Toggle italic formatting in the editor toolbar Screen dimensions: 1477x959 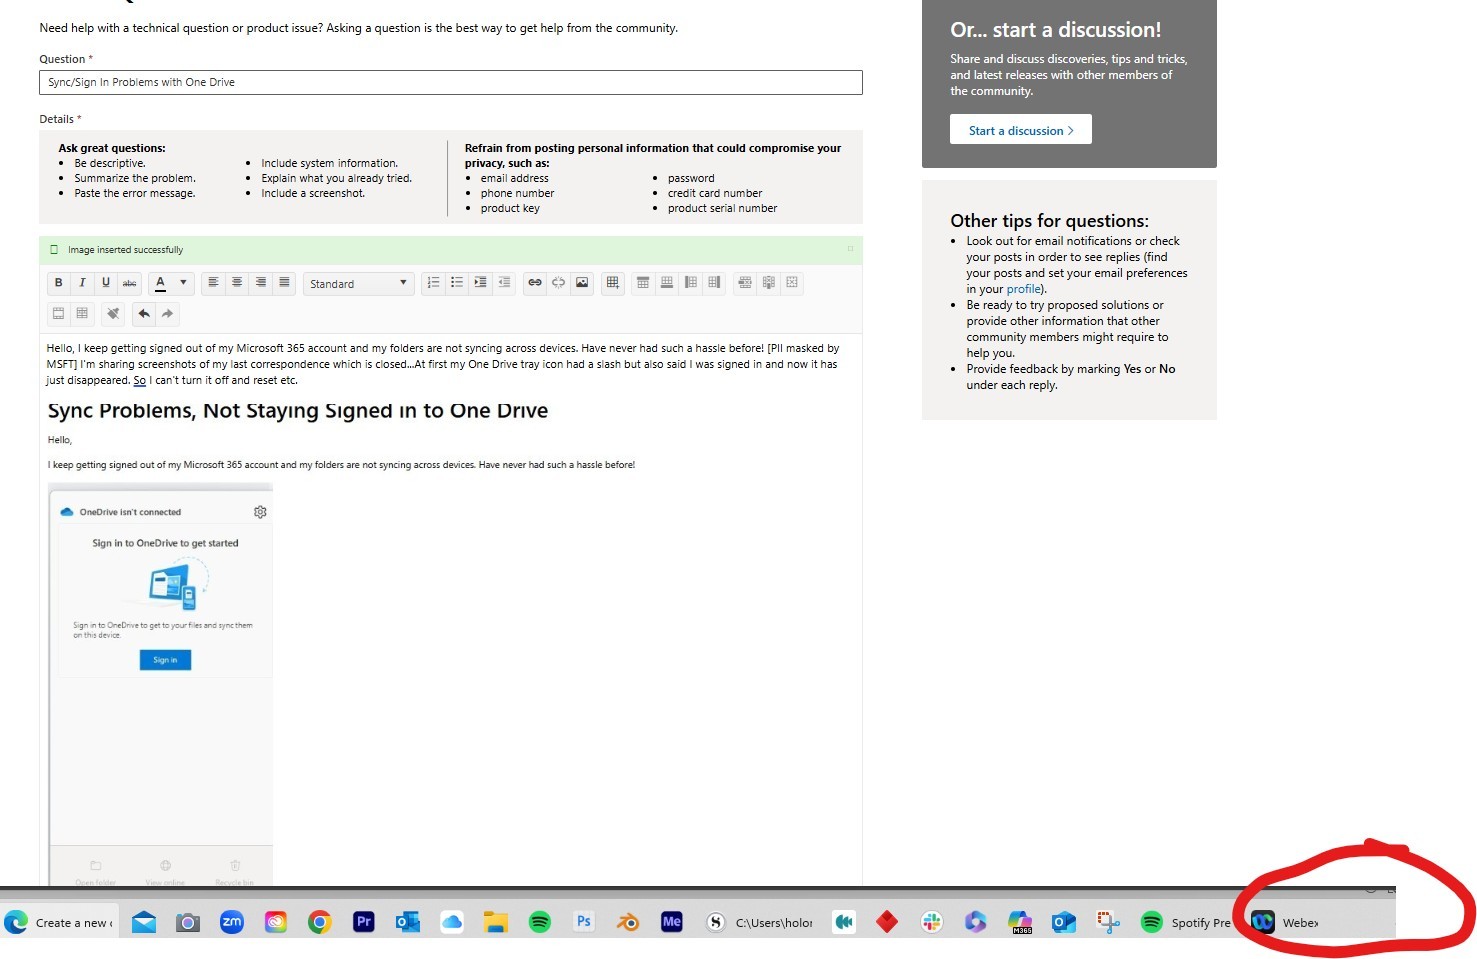coord(82,283)
